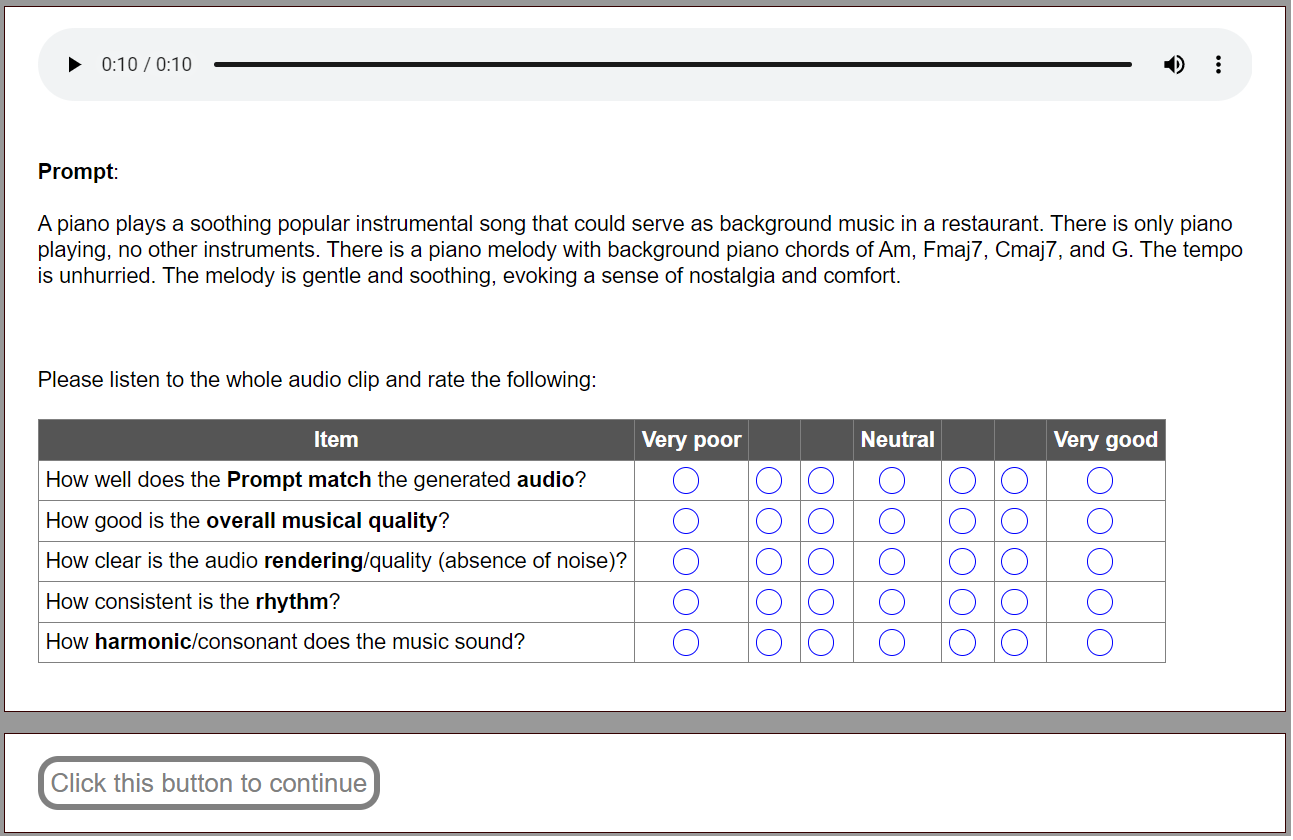
Task: Play the audio clip
Action: tap(74, 65)
